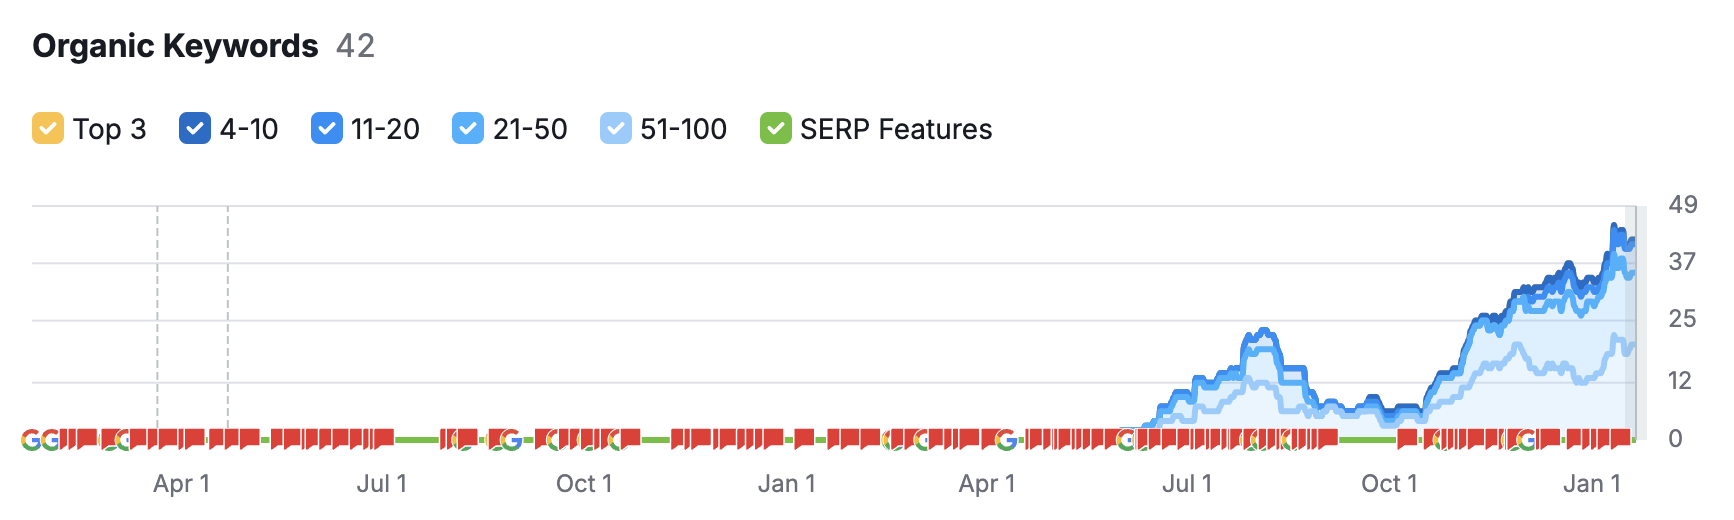The height and width of the screenshot is (520, 1734).
Task: Click the Top 3 legend label text
Action: click(x=110, y=129)
